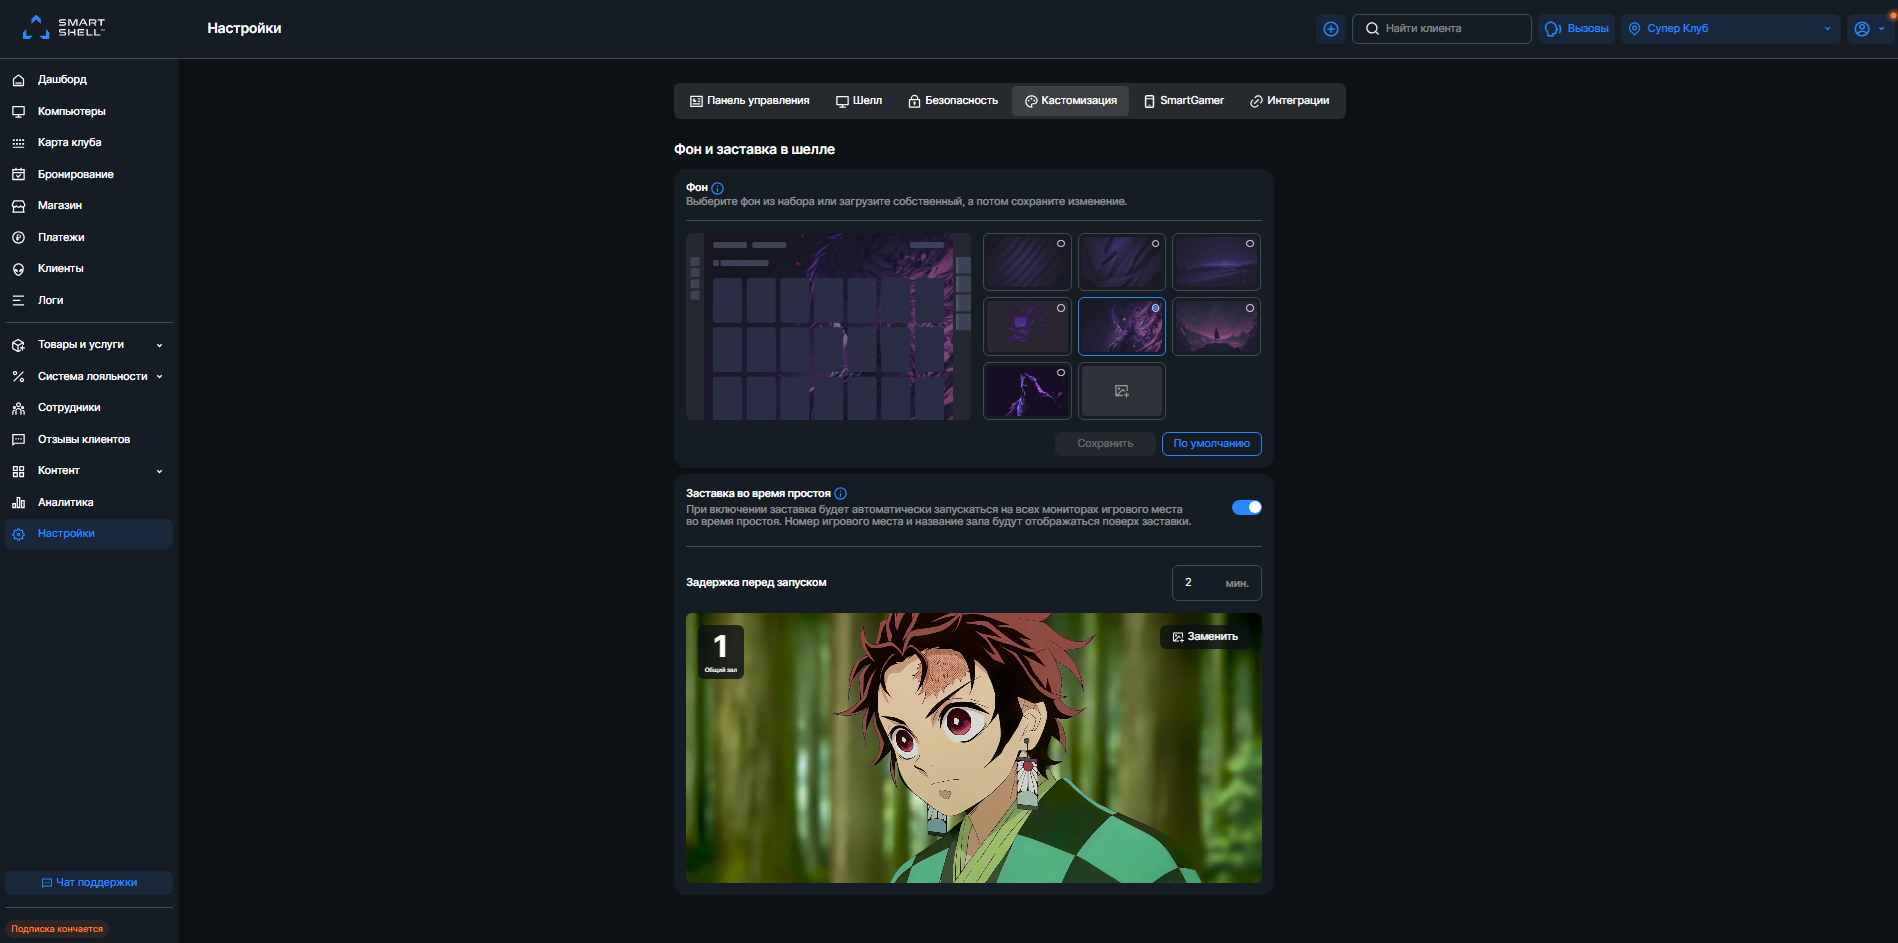
Task: Click Заменить on the screensaver image
Action: (x=1205, y=637)
